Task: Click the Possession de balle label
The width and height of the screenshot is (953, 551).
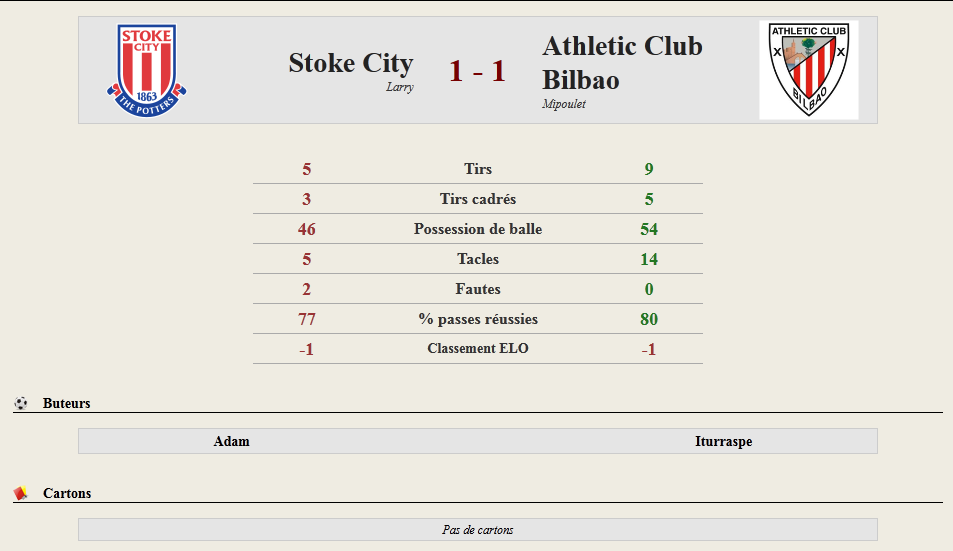Action: pyautogui.click(x=478, y=229)
